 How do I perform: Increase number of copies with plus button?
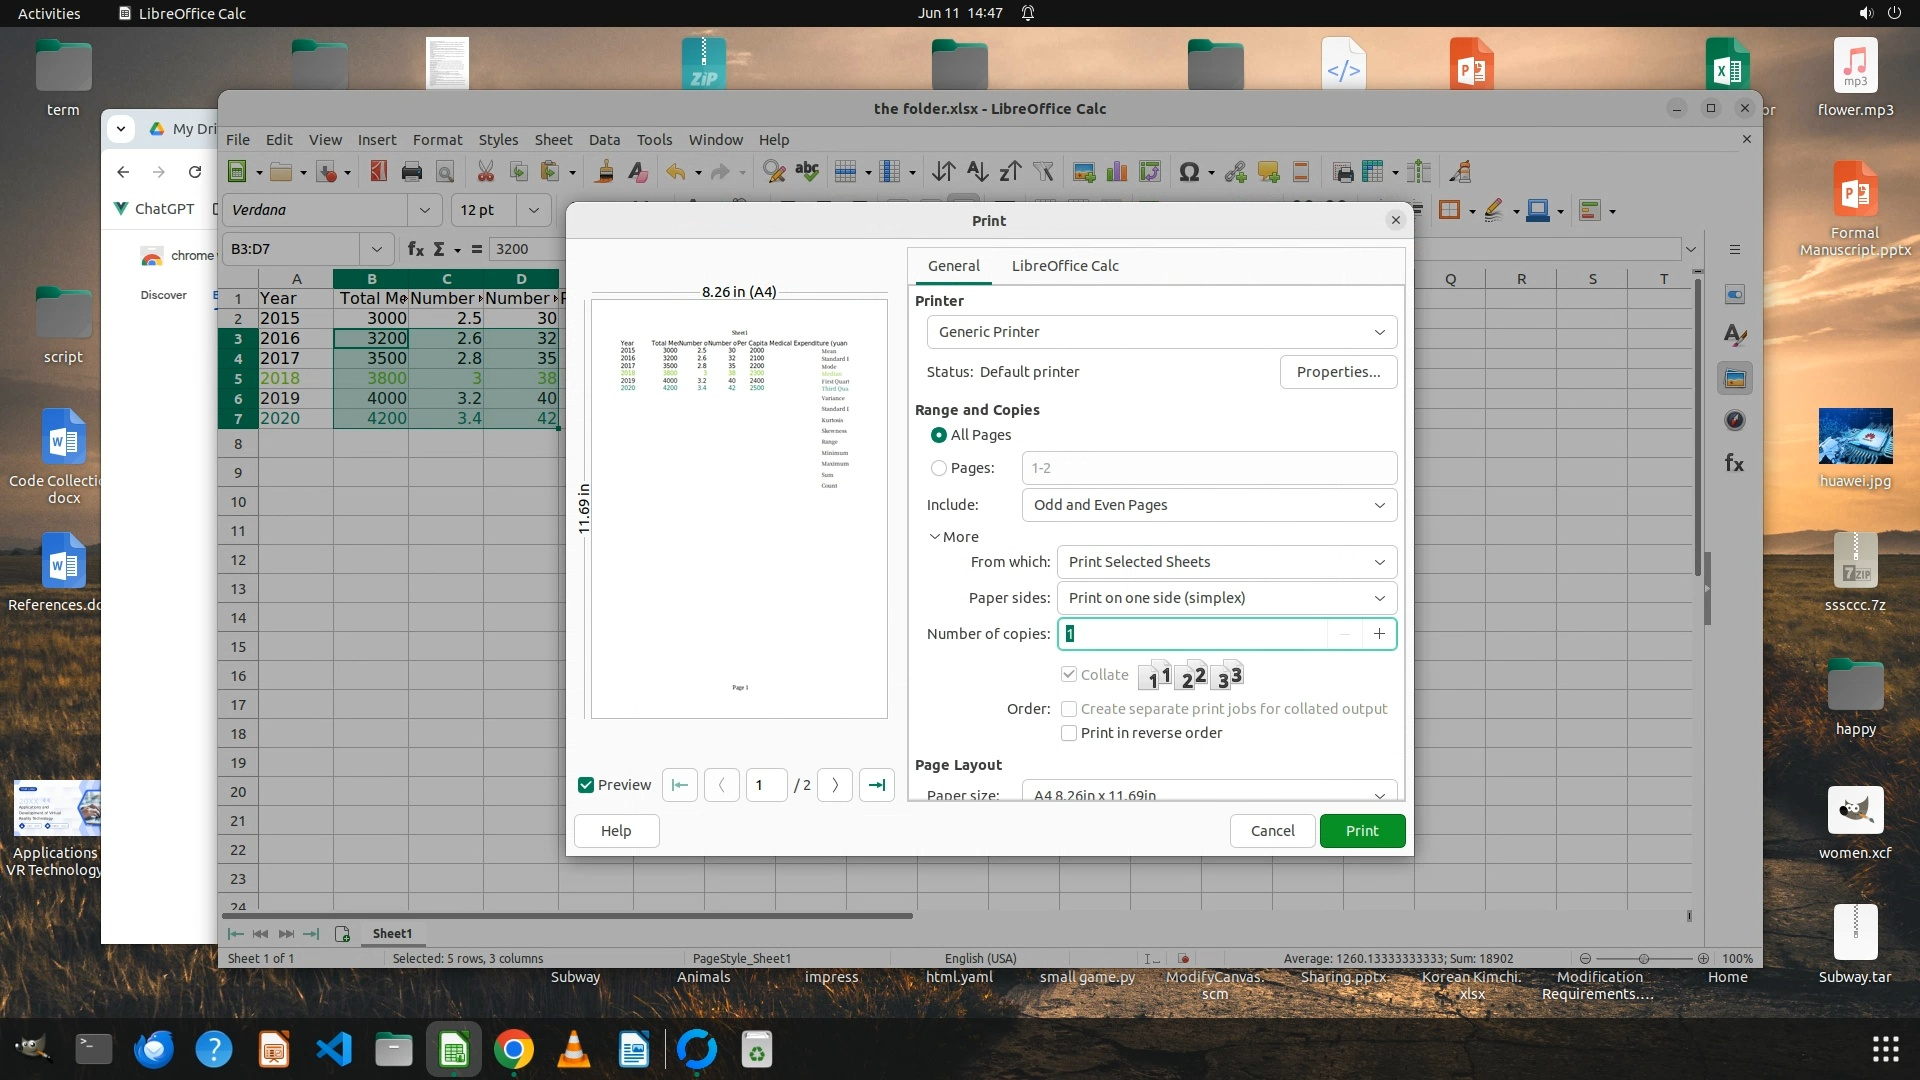coord(1379,634)
